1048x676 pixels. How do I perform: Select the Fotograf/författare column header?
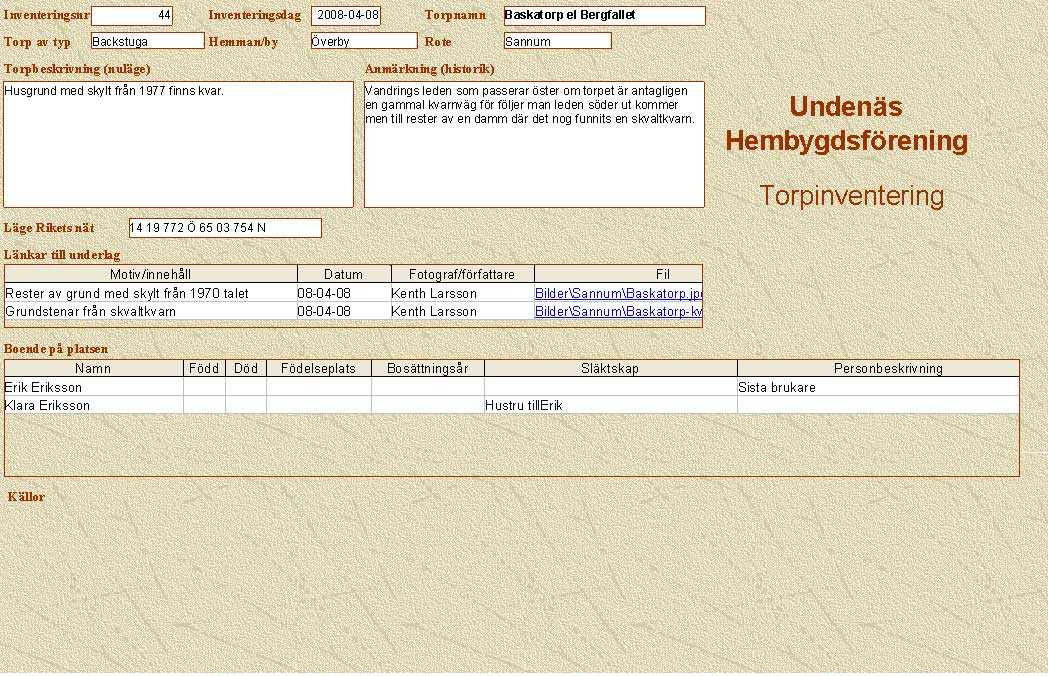click(x=462, y=274)
